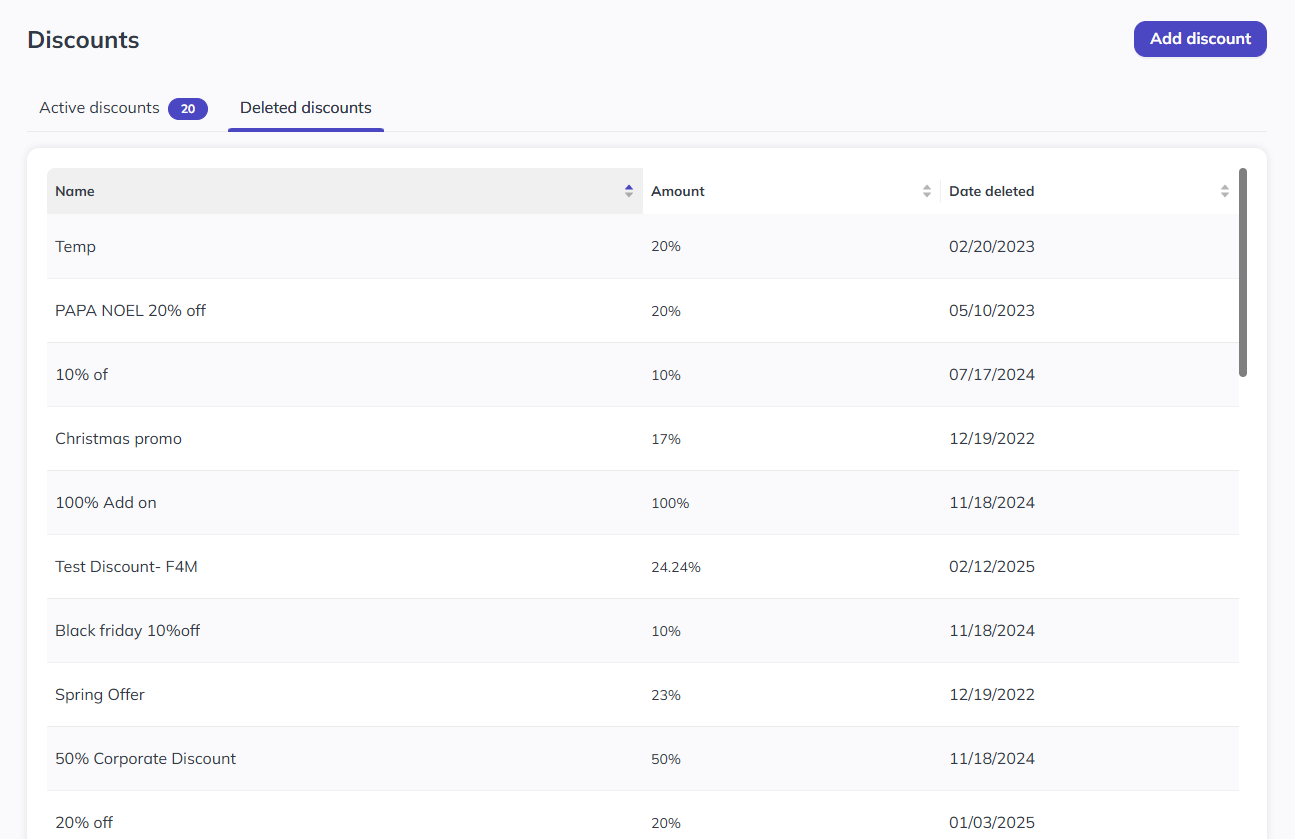The height and width of the screenshot is (839, 1295).
Task: Select the Spring Offer name
Action: tap(100, 695)
